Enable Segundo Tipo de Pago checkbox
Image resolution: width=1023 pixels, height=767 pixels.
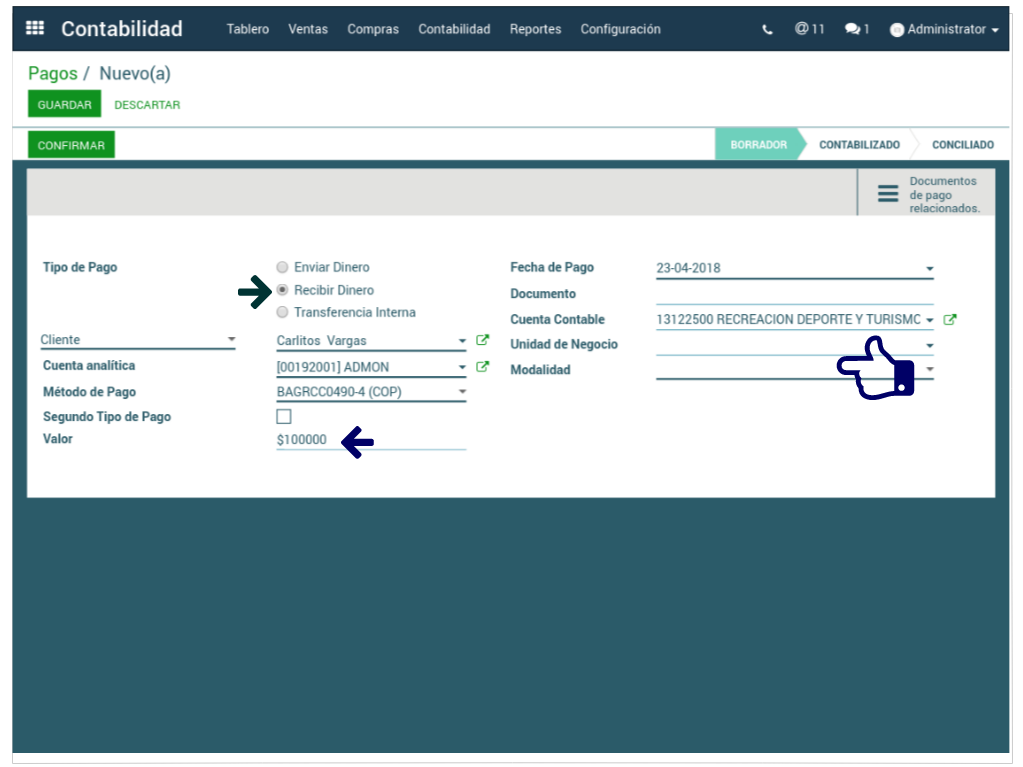284,417
